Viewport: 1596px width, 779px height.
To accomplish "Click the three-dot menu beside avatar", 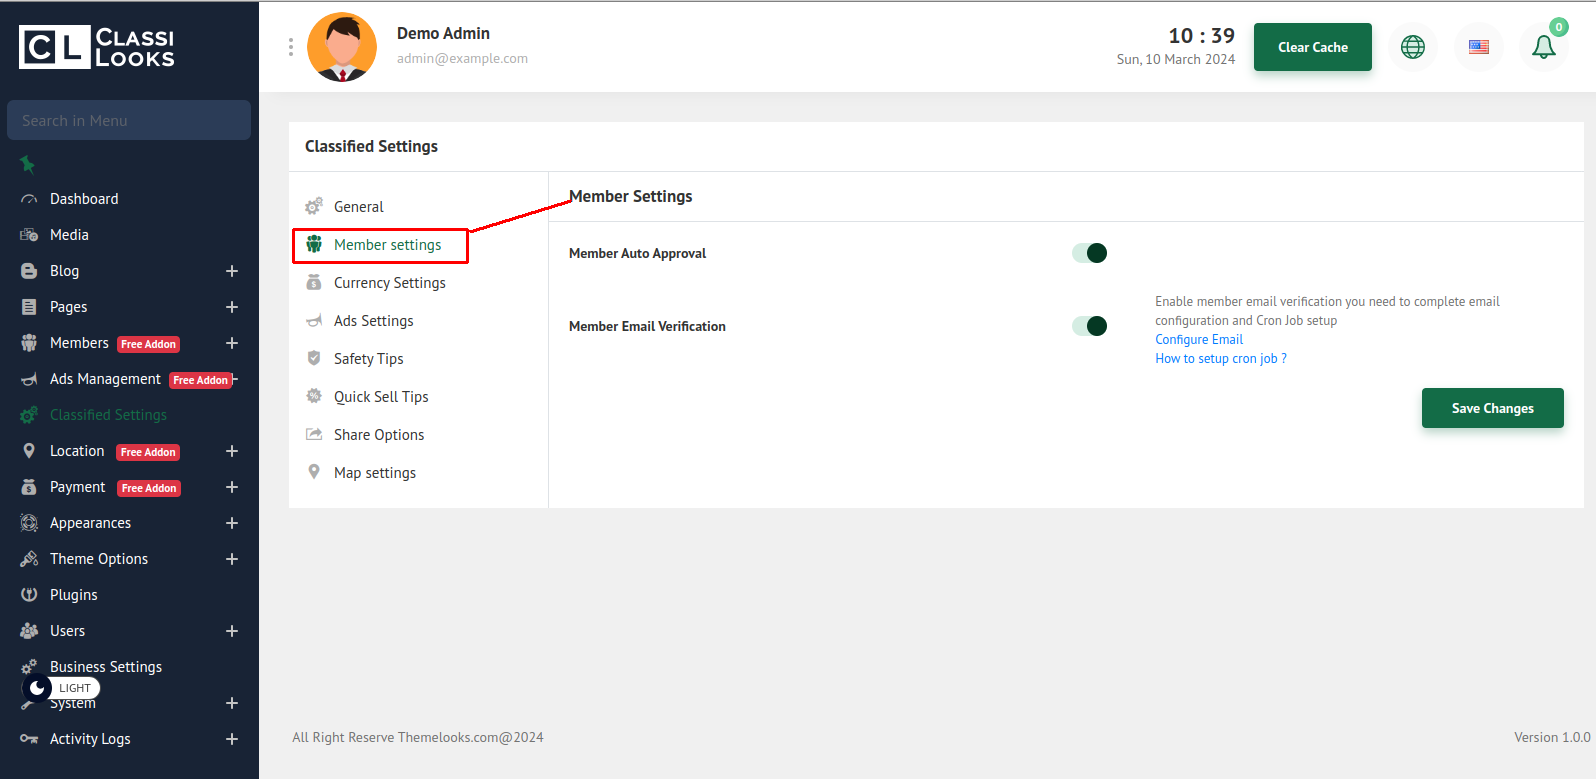I will point(291,47).
